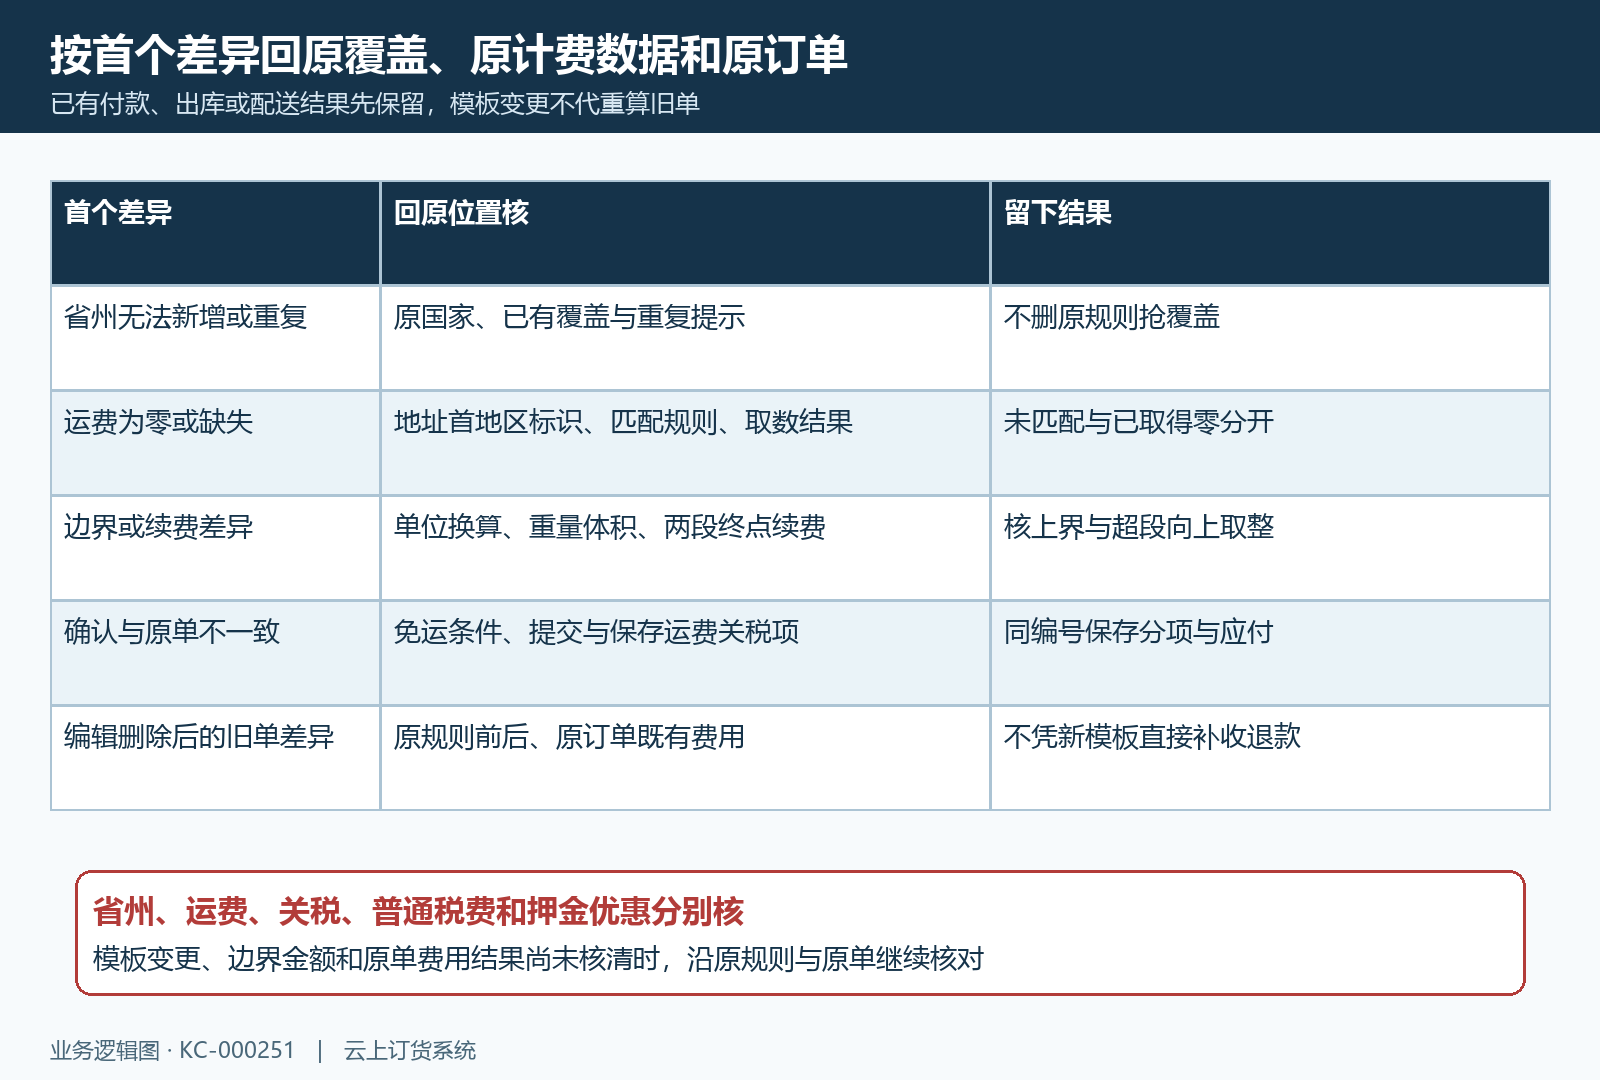Click cell 未匹配与已取得零分开

[x=1270, y=443]
